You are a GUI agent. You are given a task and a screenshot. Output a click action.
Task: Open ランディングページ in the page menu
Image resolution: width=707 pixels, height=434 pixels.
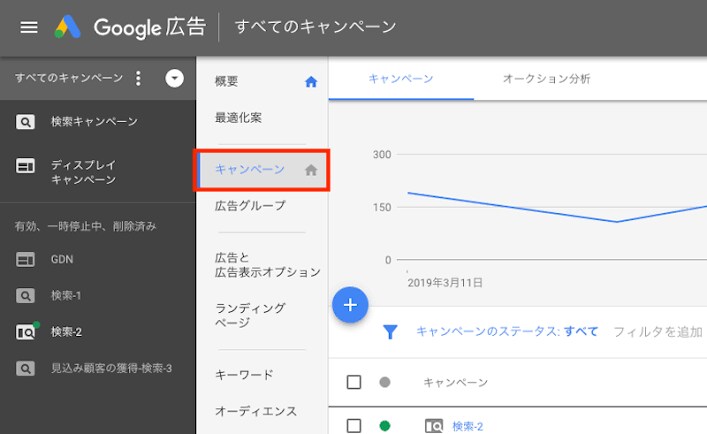[250, 315]
